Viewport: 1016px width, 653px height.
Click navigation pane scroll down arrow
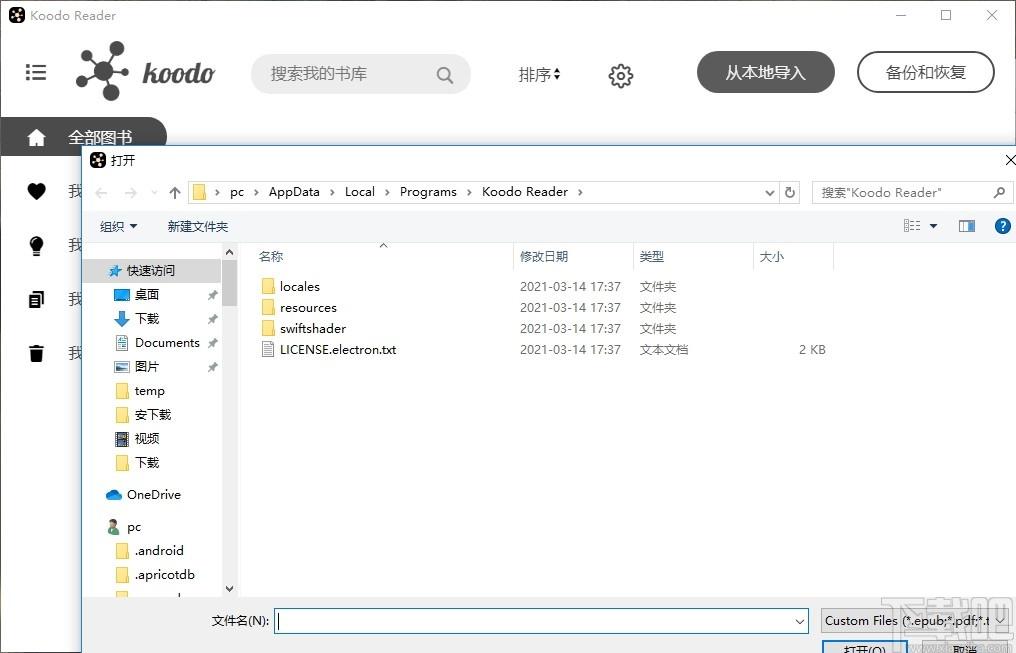(229, 588)
